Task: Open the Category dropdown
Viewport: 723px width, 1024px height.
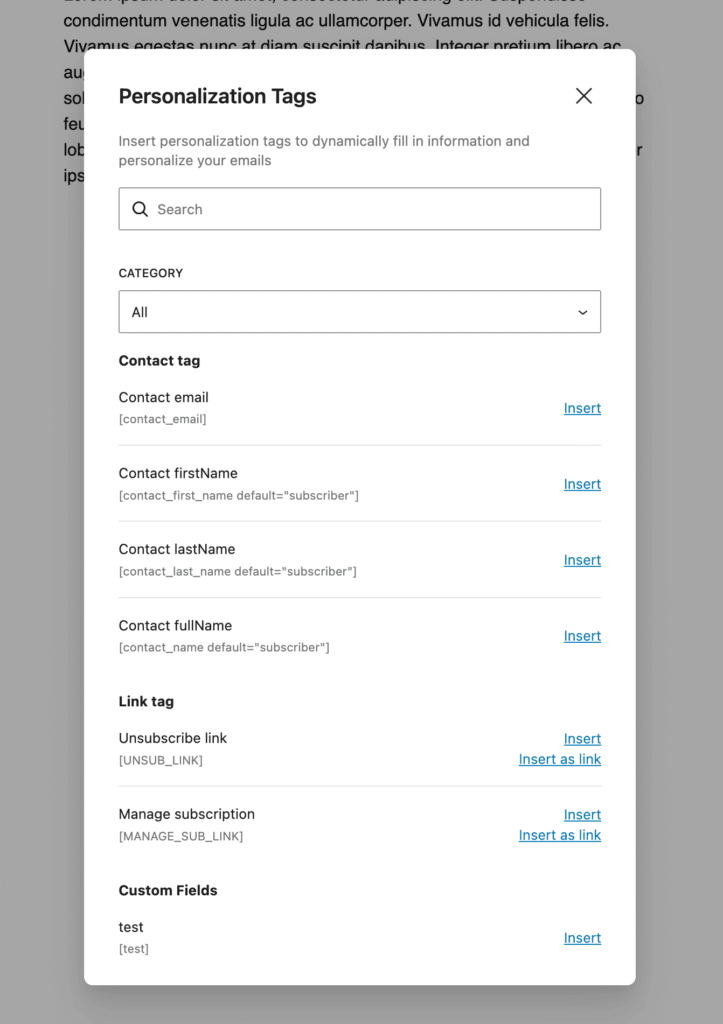Action: pos(359,311)
